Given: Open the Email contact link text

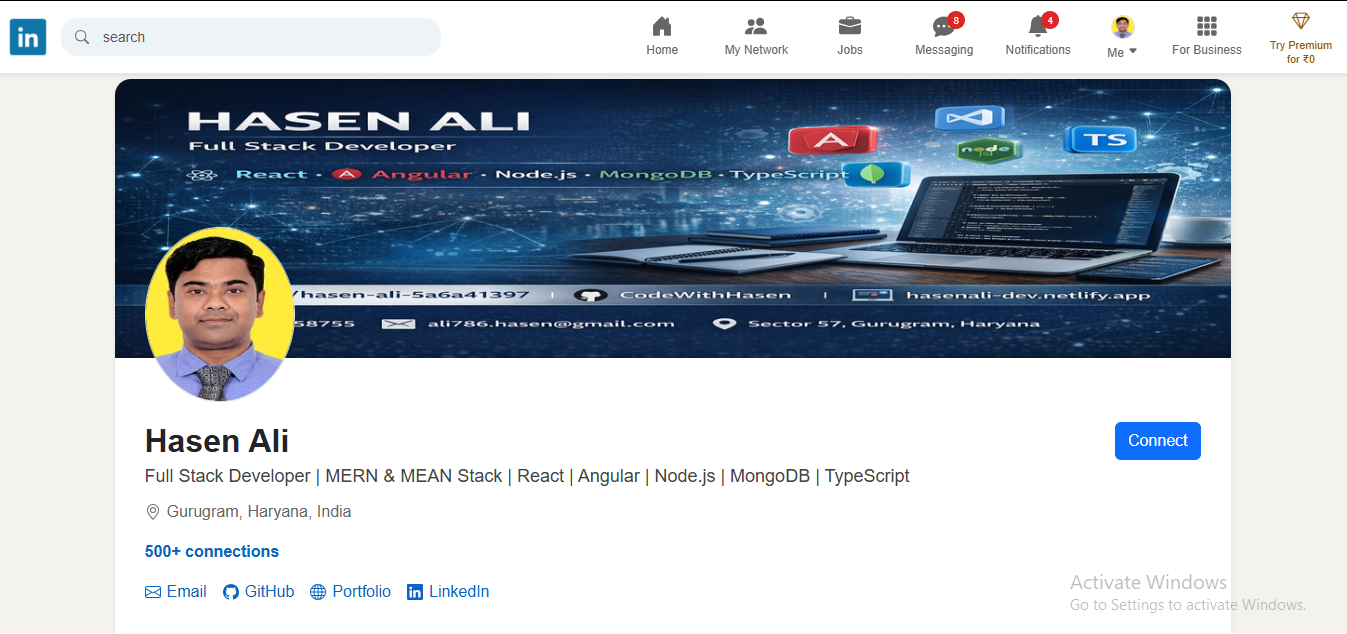Looking at the screenshot, I should [187, 592].
